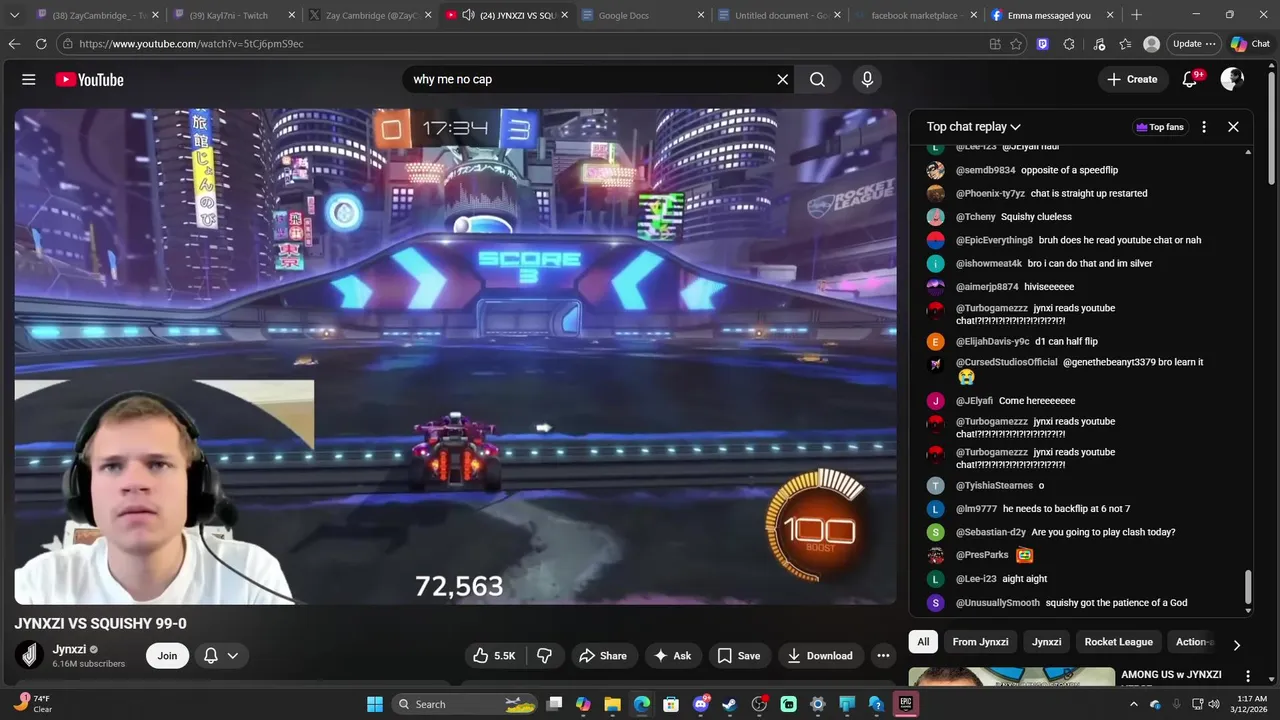Open Steam from the taskbar
This screenshot has height=720, width=1280.
(729, 704)
